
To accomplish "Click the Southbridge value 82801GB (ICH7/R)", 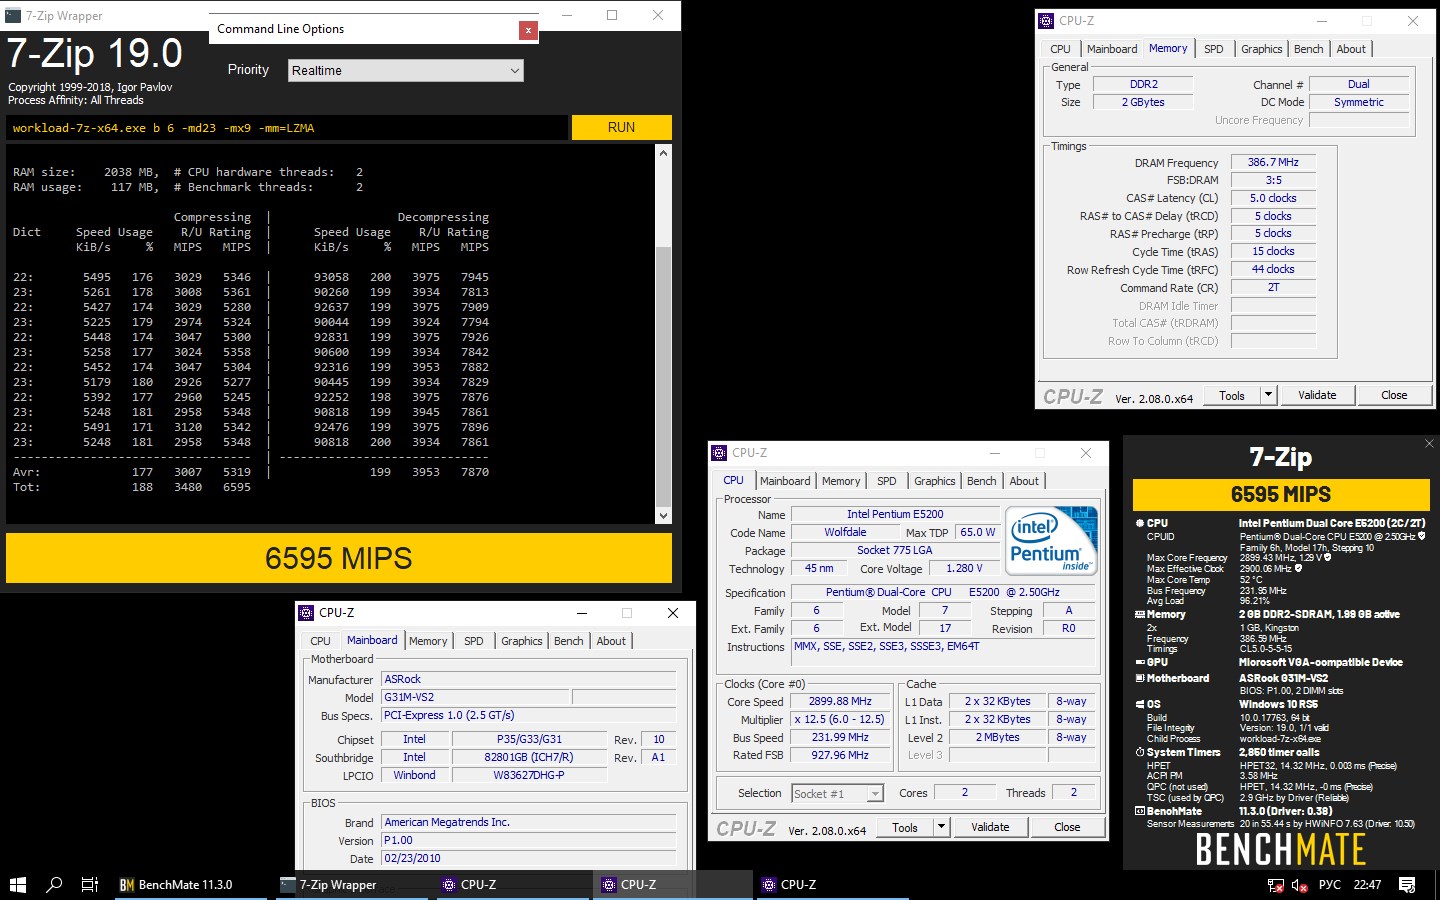I will coord(529,757).
